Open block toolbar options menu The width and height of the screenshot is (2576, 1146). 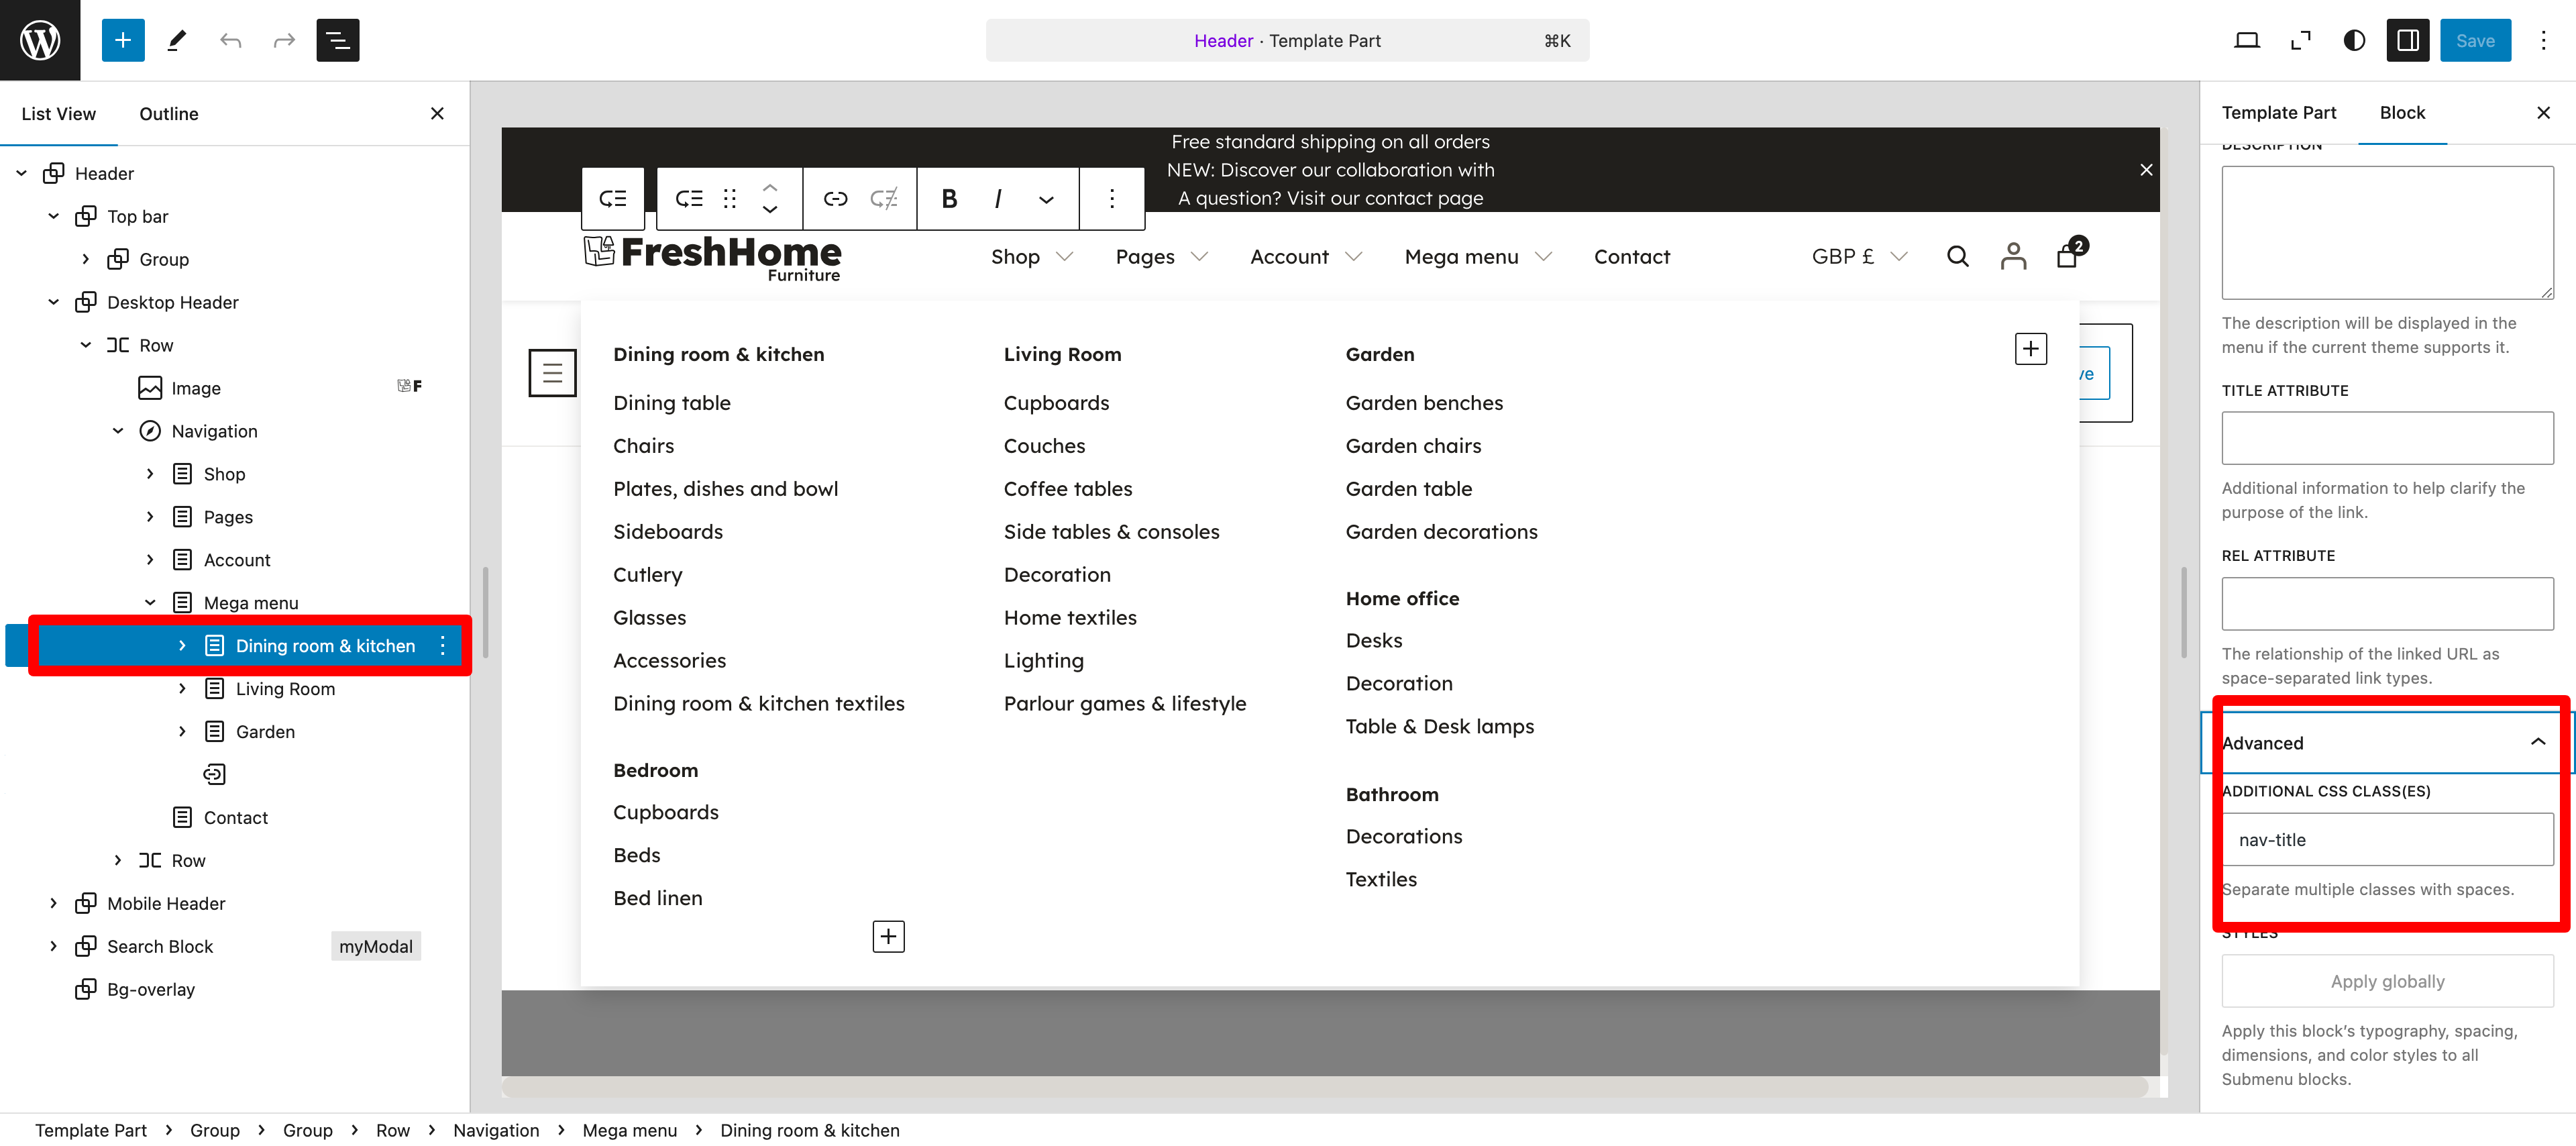pyautogui.click(x=1112, y=198)
